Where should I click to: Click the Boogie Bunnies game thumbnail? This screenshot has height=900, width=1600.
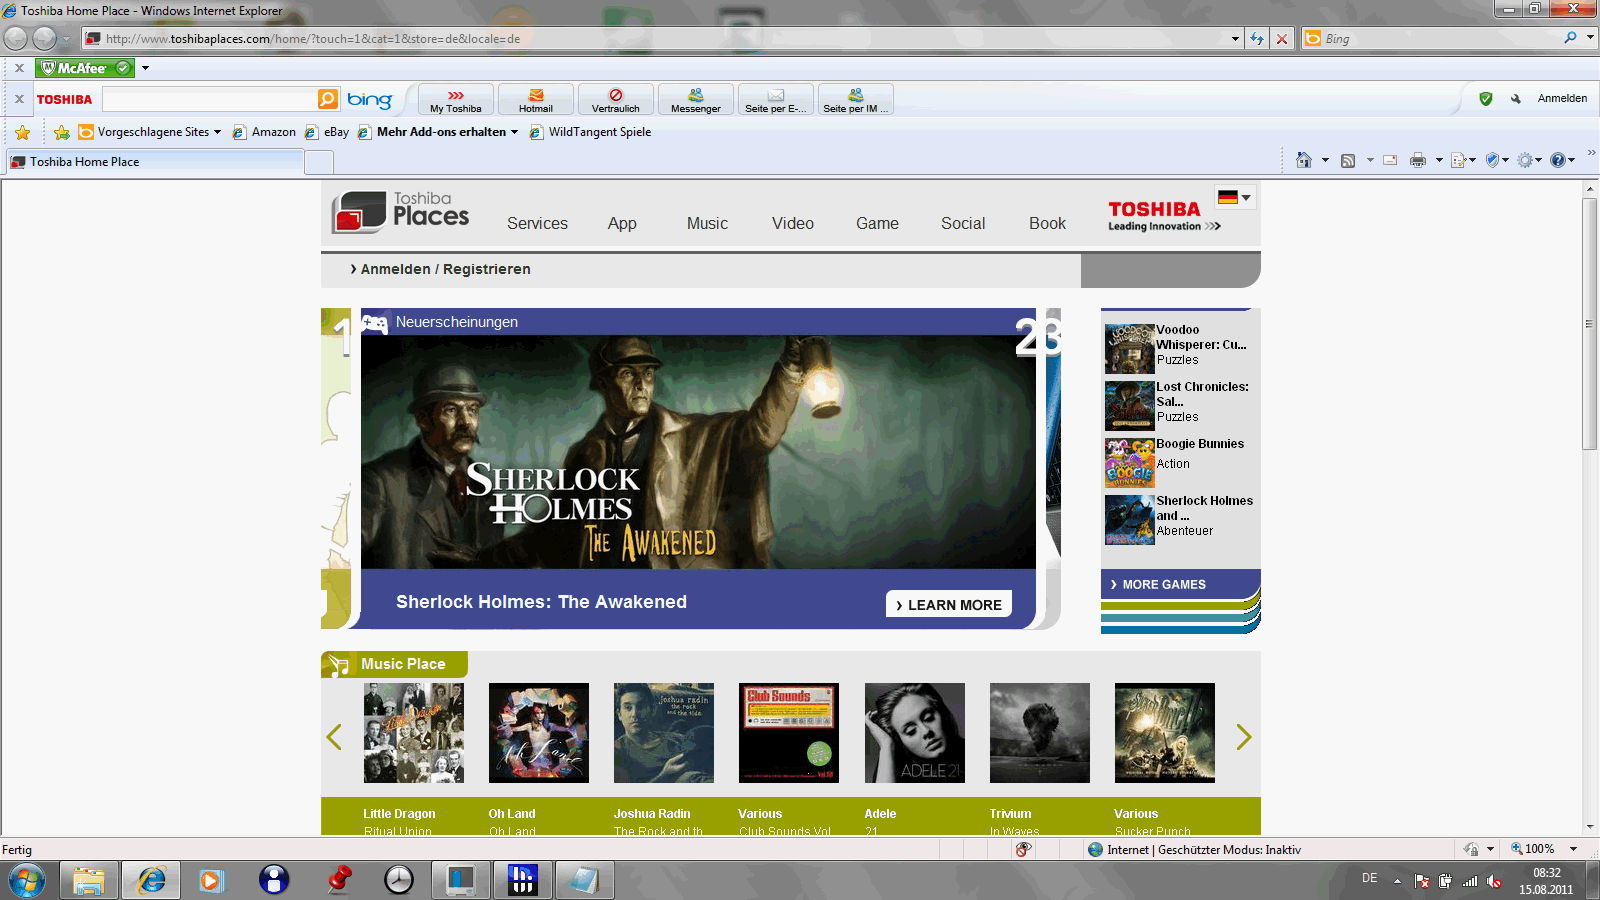[1129, 462]
